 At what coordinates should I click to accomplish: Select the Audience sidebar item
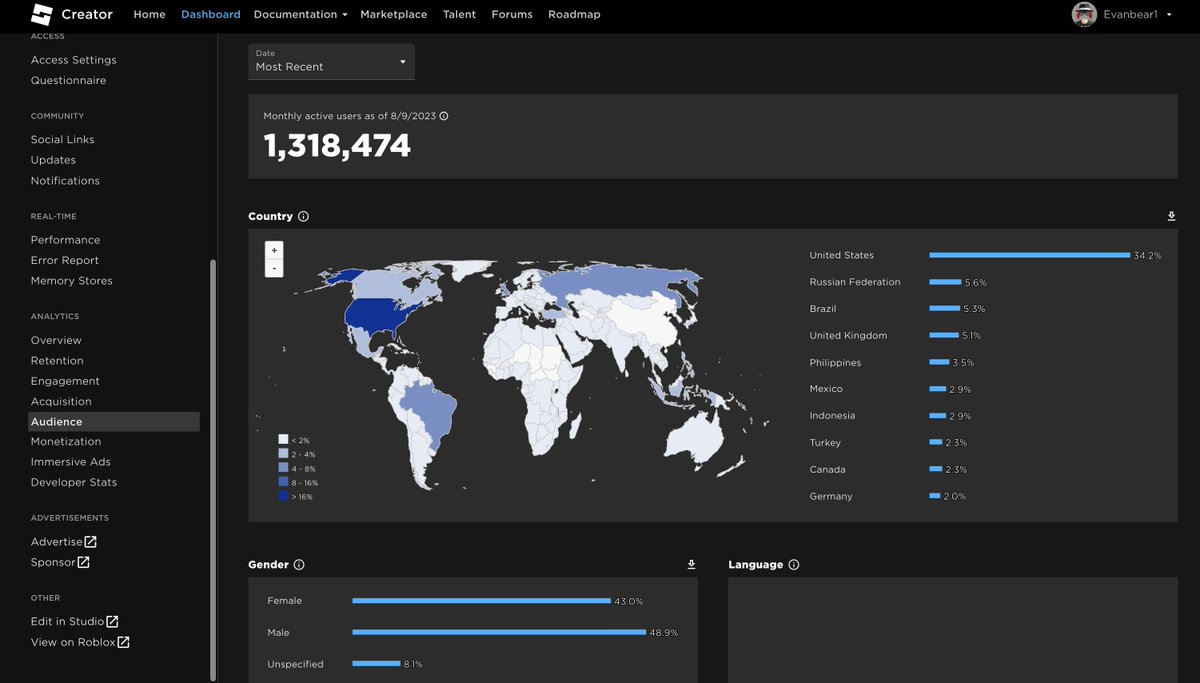tap(114, 422)
